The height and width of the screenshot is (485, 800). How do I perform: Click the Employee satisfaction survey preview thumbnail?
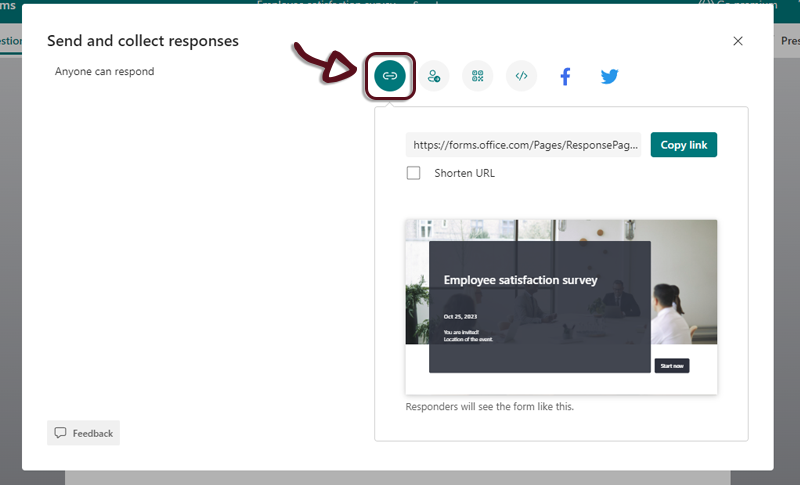[561, 305]
